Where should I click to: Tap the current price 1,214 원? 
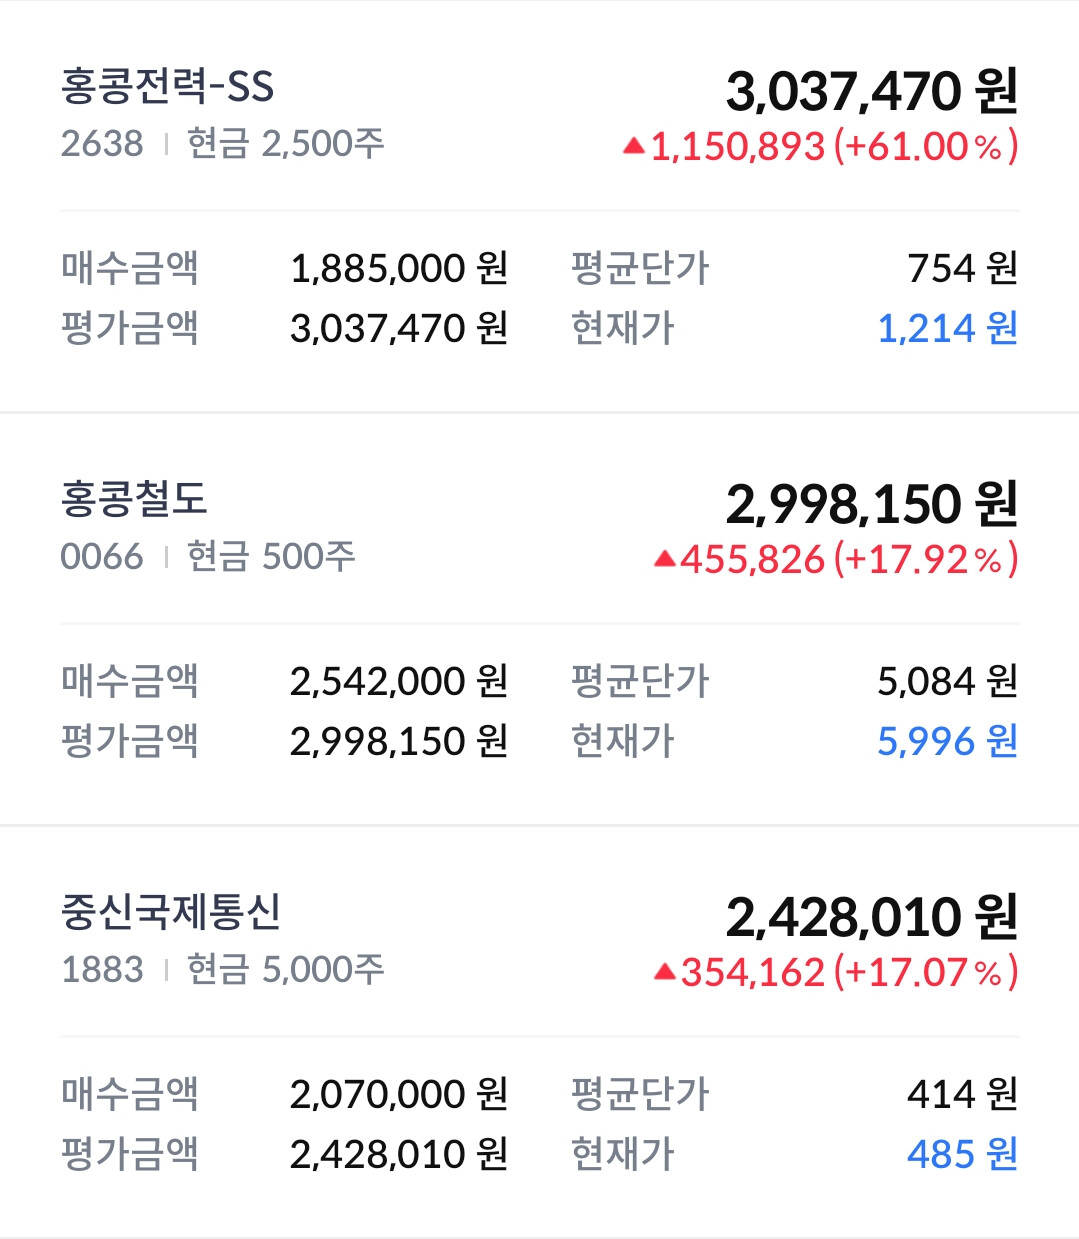(948, 328)
